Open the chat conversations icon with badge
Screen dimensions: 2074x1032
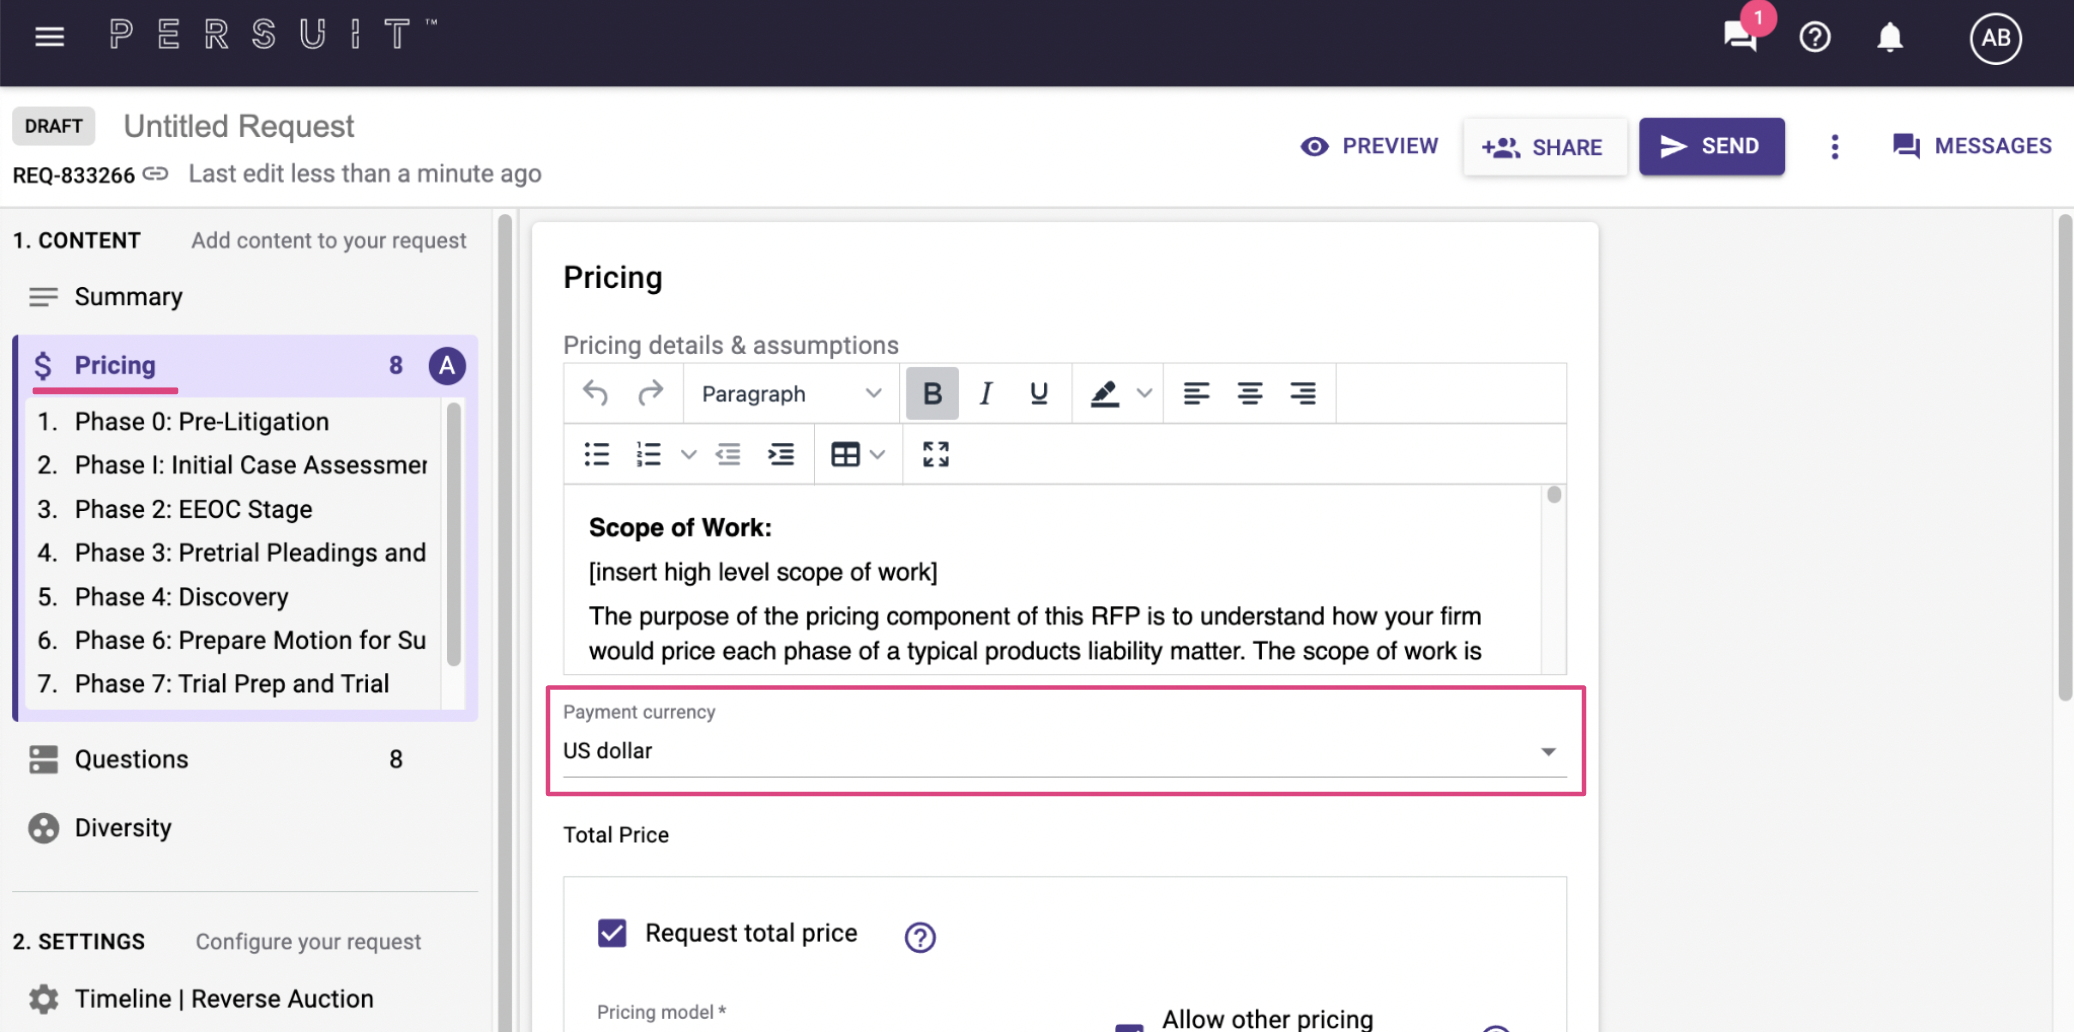[x=1741, y=36]
